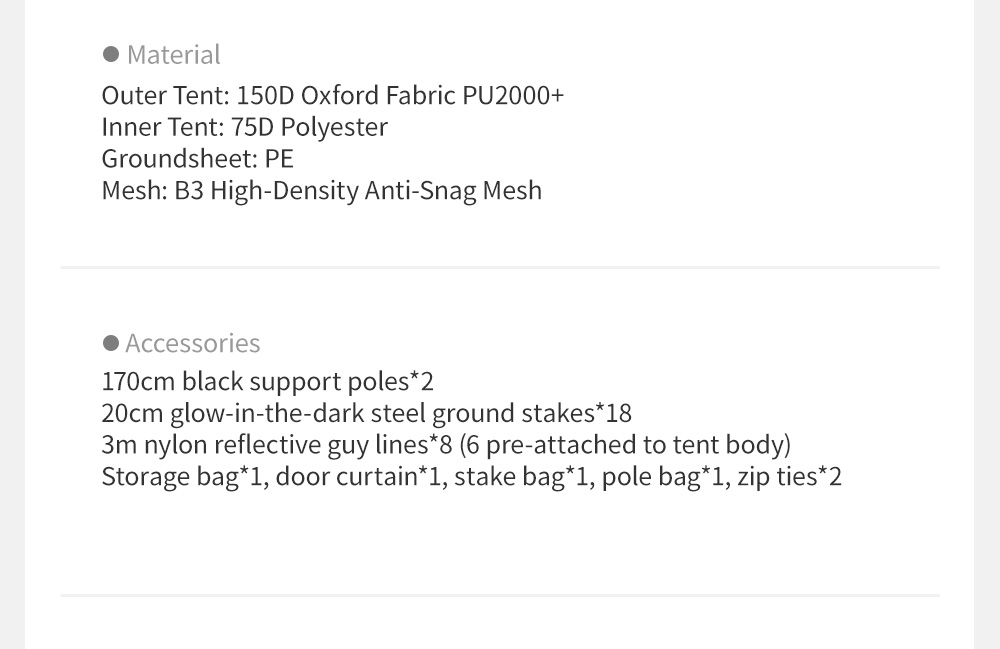The image size is (1000, 649).
Task: Click the "zip ties*2" item
Action: (790, 476)
